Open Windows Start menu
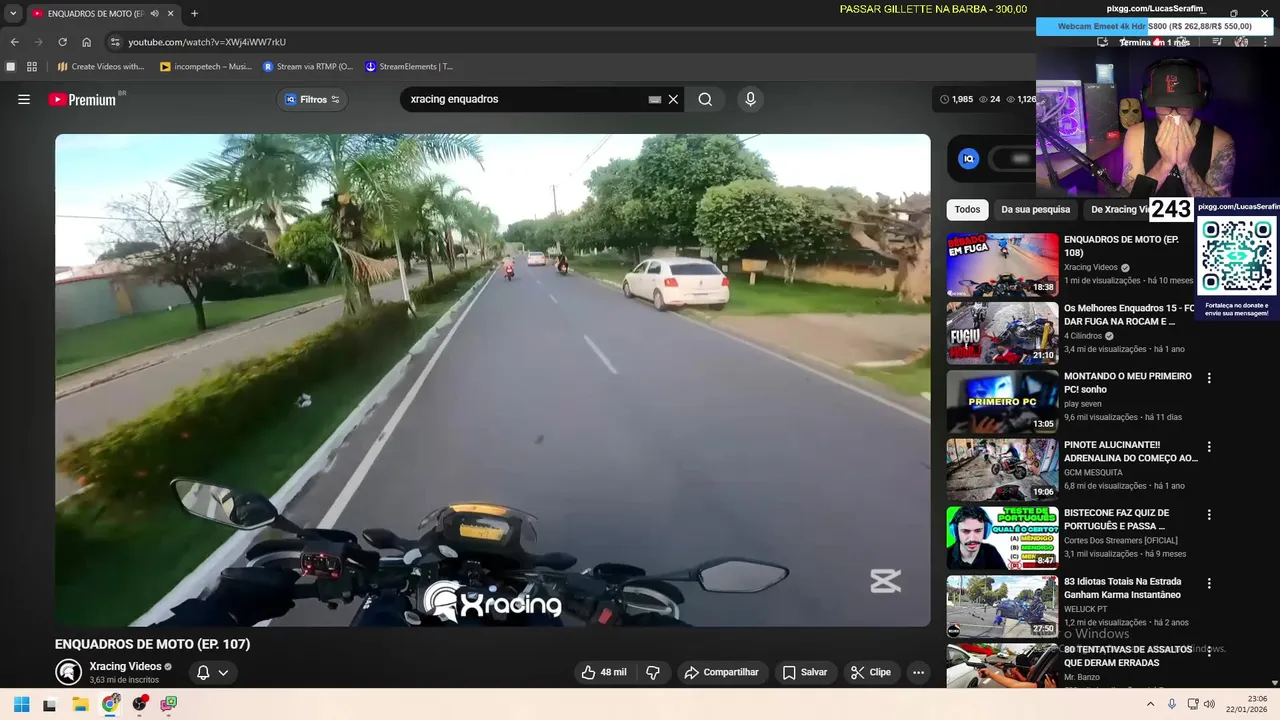This screenshot has height=720, width=1280. click(21, 704)
